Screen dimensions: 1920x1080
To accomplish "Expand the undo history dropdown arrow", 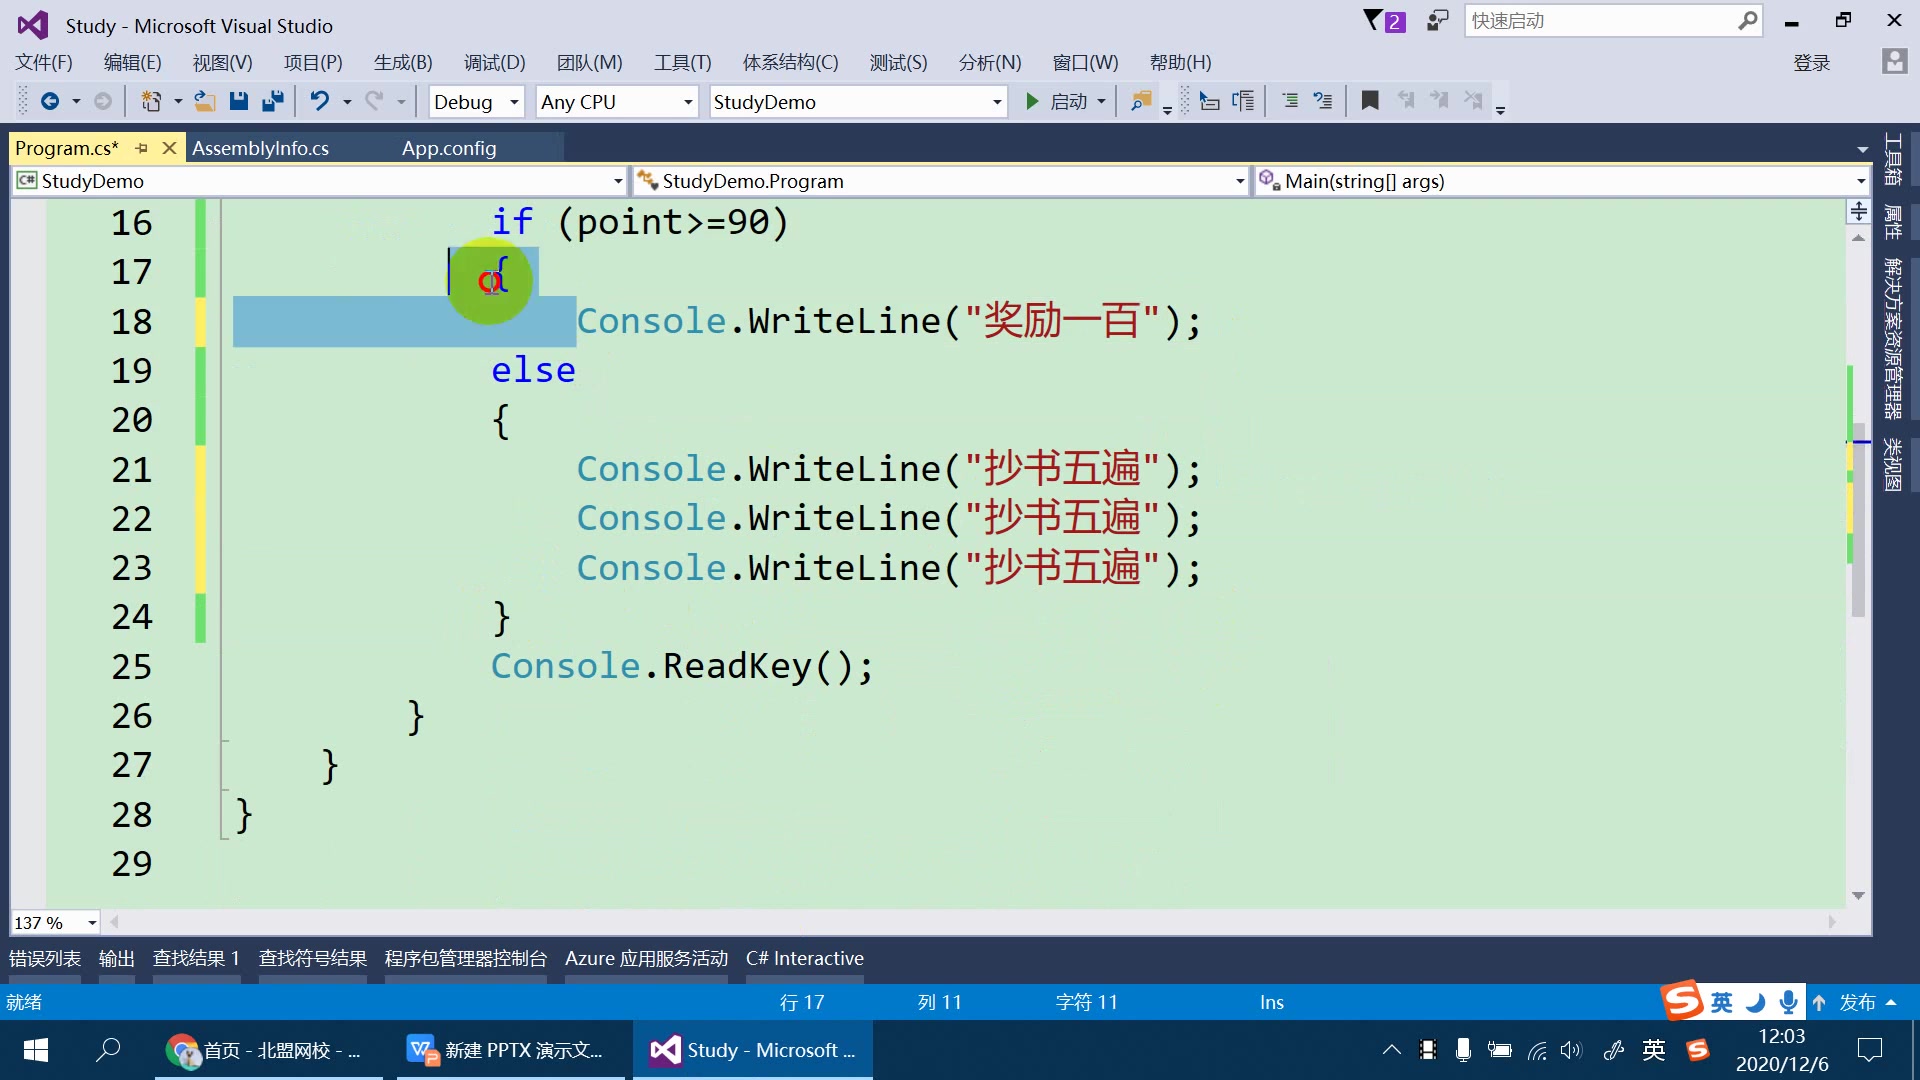I will tap(347, 102).
